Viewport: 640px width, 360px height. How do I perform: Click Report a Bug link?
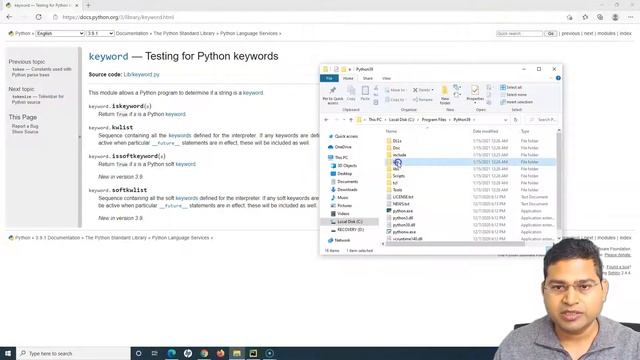coord(25,126)
